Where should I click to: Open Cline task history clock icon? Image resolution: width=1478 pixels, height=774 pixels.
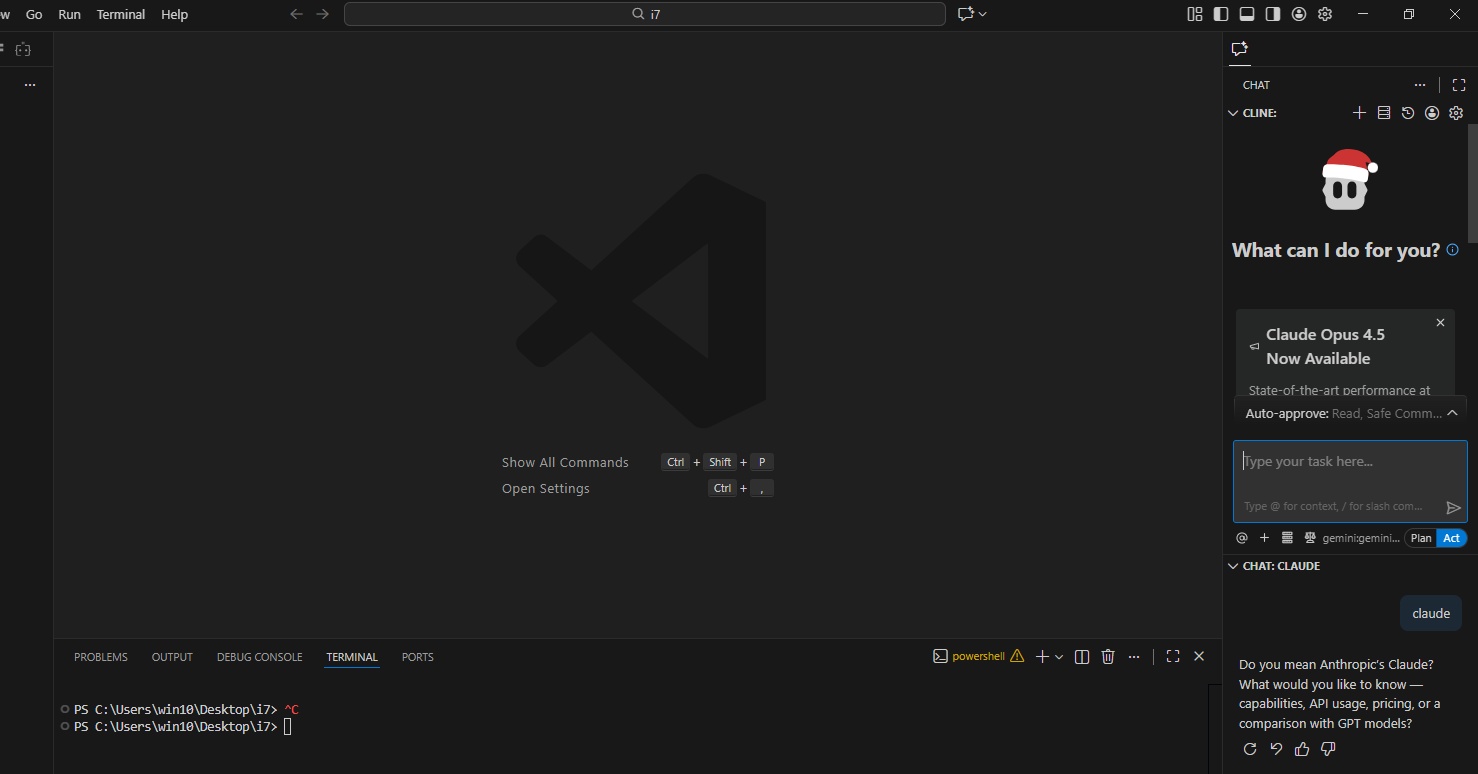point(1408,113)
